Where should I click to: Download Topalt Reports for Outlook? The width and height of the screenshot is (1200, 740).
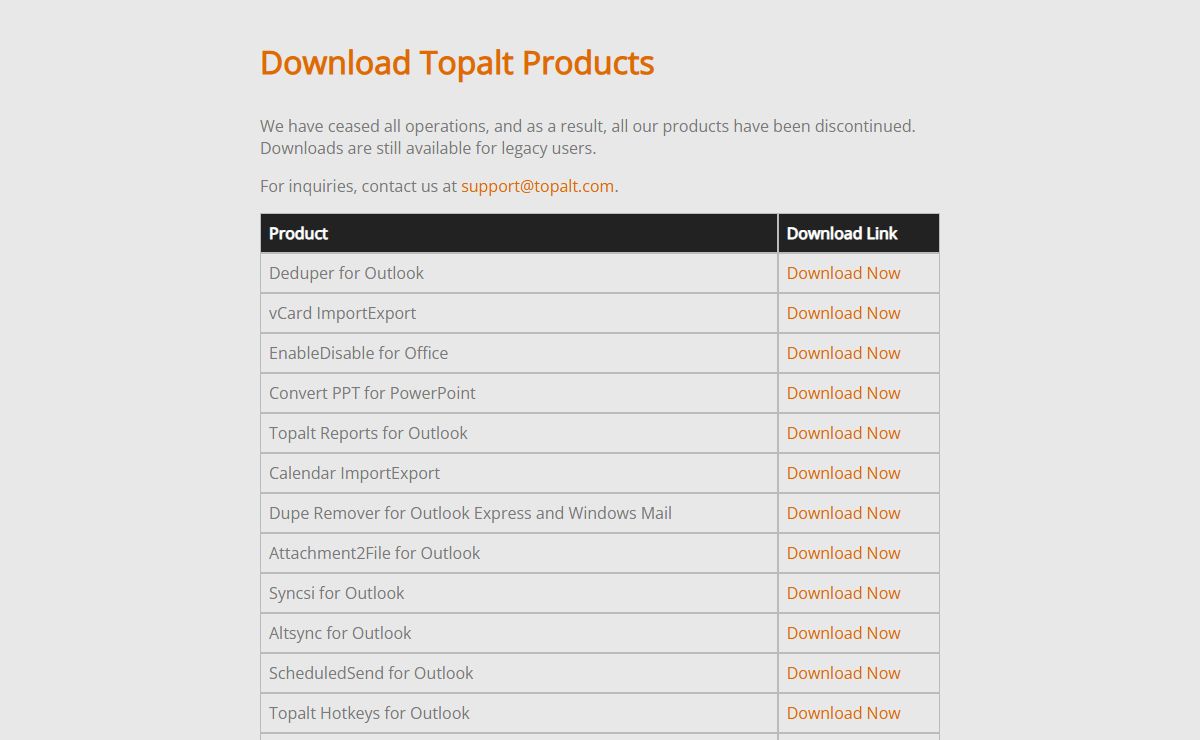[843, 433]
